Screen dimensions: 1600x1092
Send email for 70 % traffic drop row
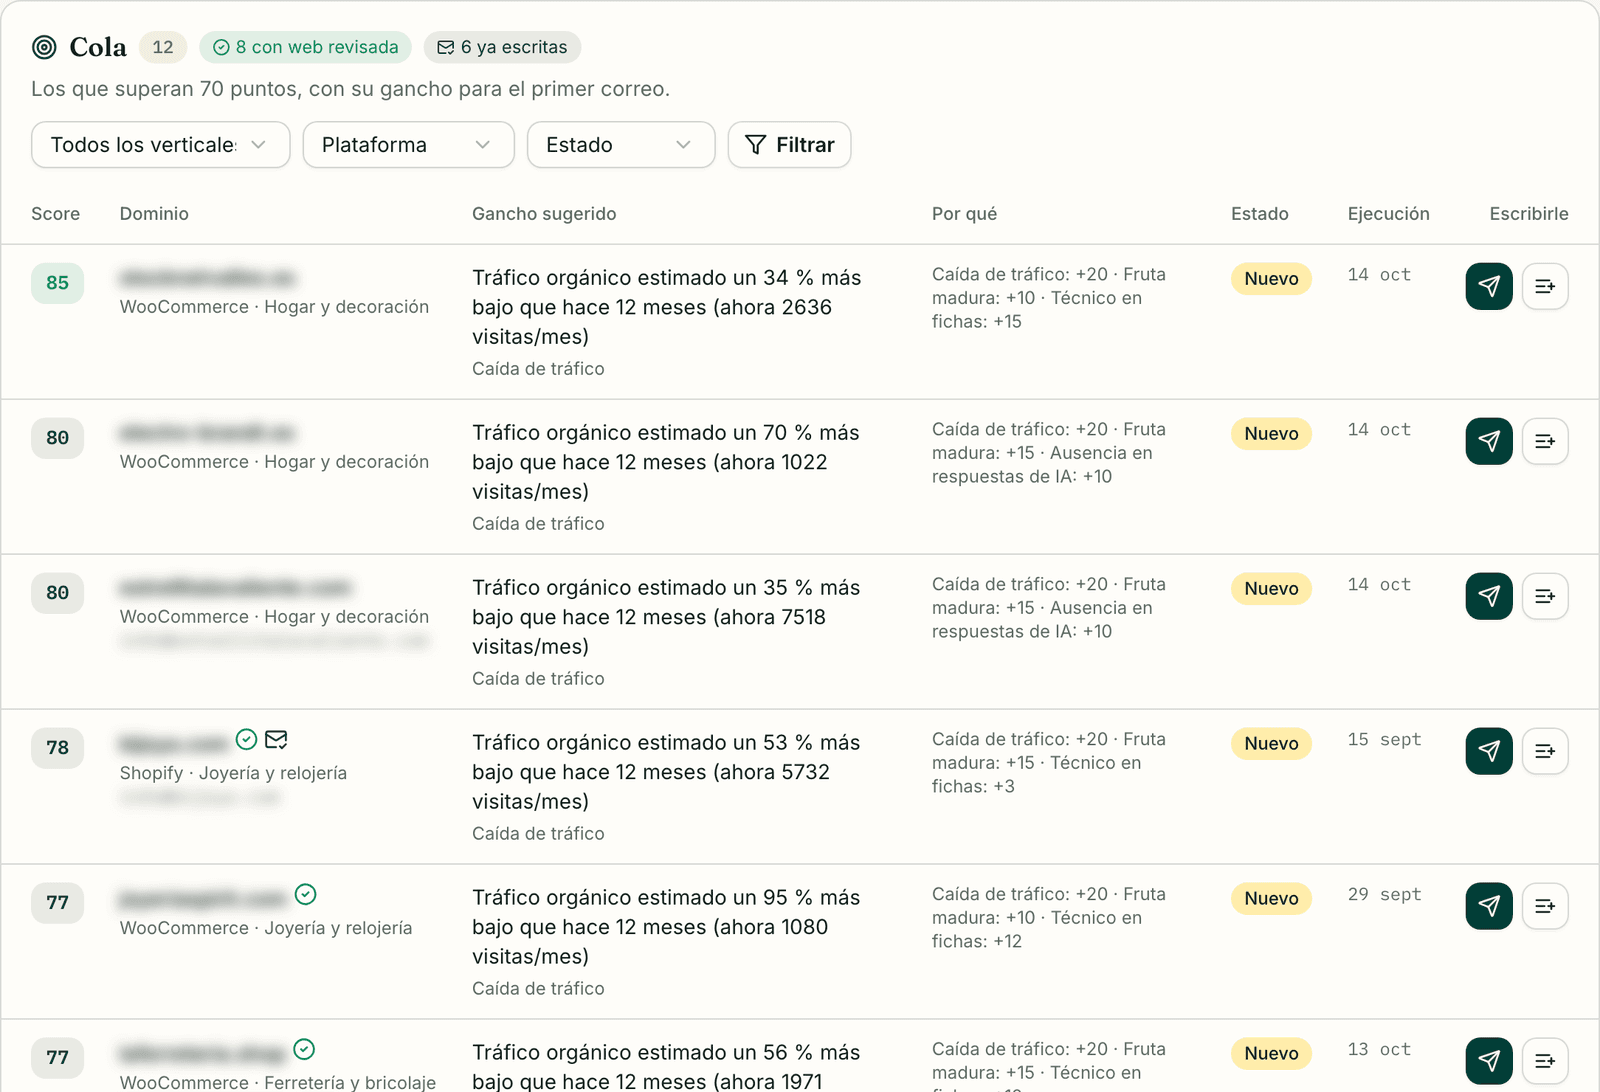(x=1489, y=441)
